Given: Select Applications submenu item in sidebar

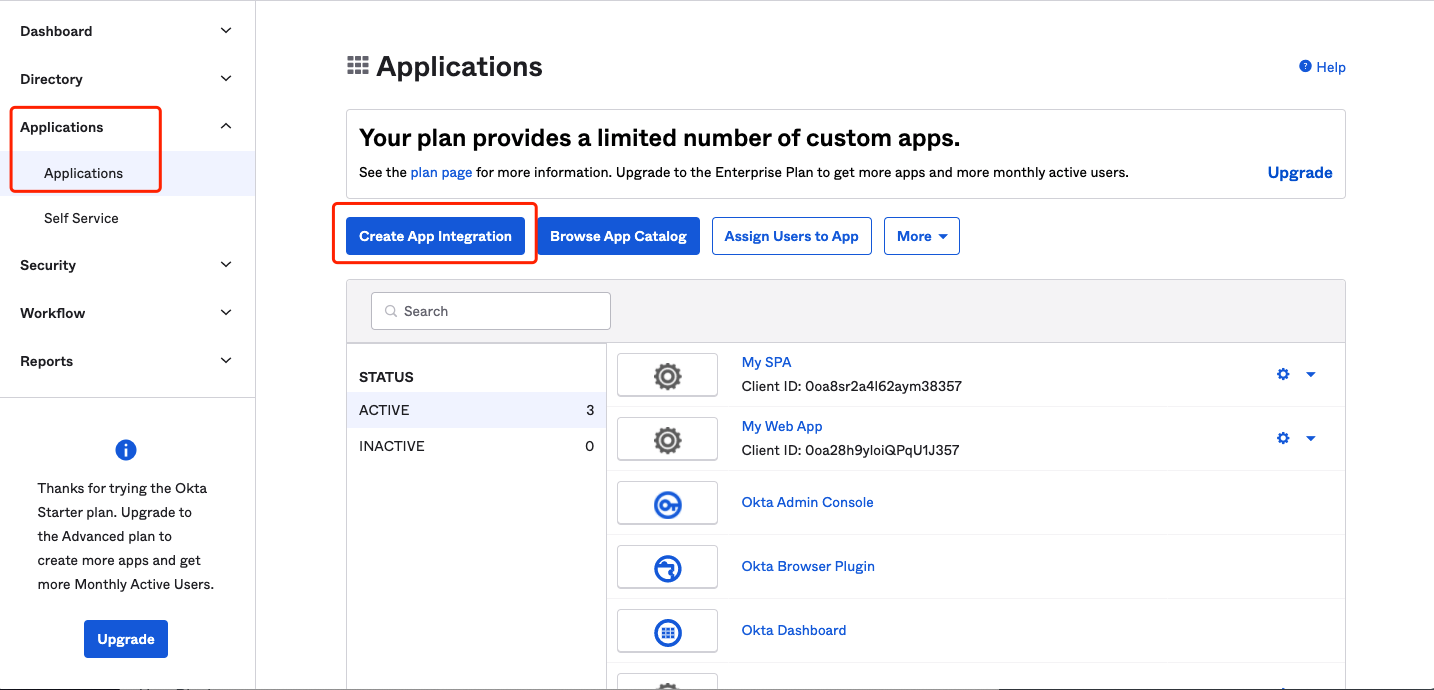Looking at the screenshot, I should point(127,173).
